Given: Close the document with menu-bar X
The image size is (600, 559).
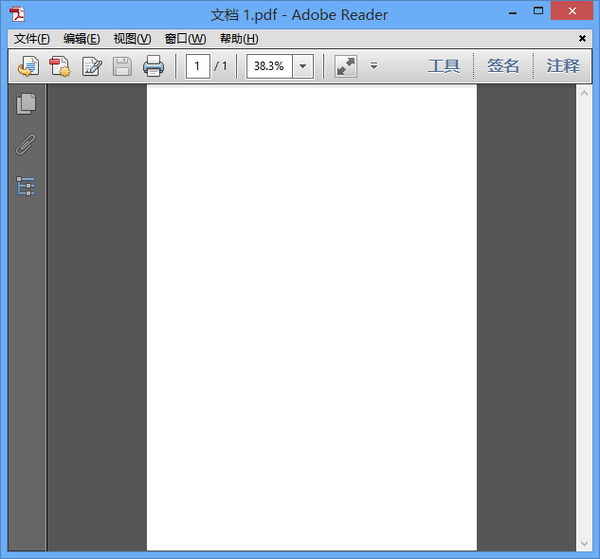Looking at the screenshot, I should 582,38.
